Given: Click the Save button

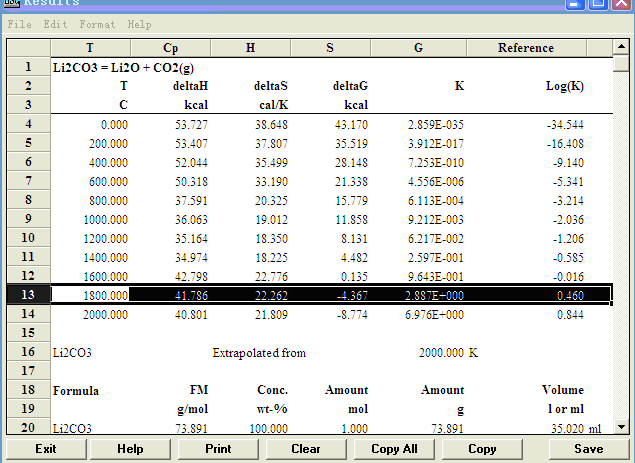Looking at the screenshot, I should [x=588, y=449].
